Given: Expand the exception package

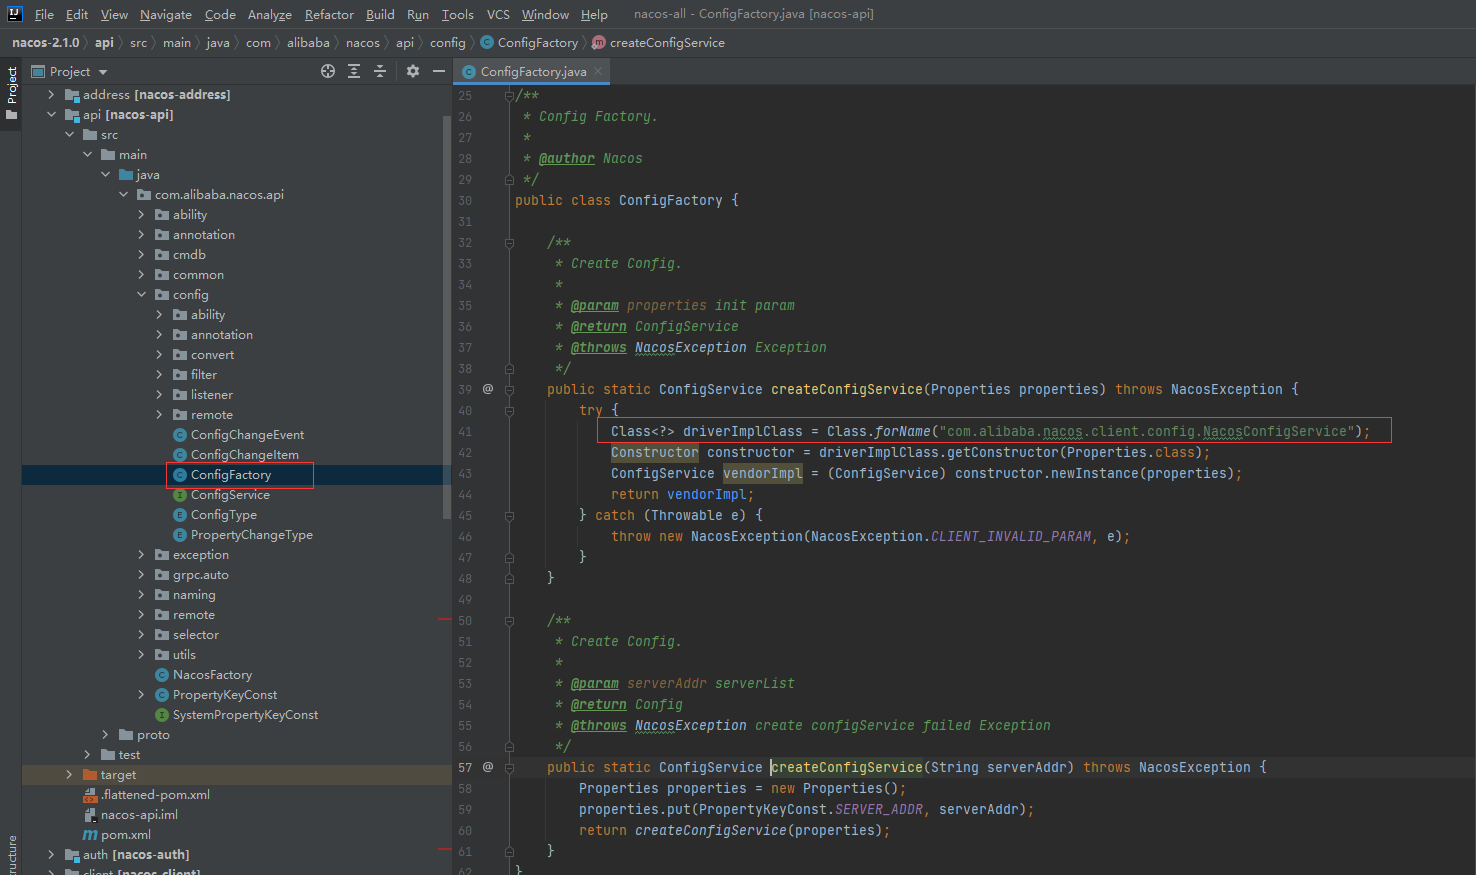Looking at the screenshot, I should (141, 555).
